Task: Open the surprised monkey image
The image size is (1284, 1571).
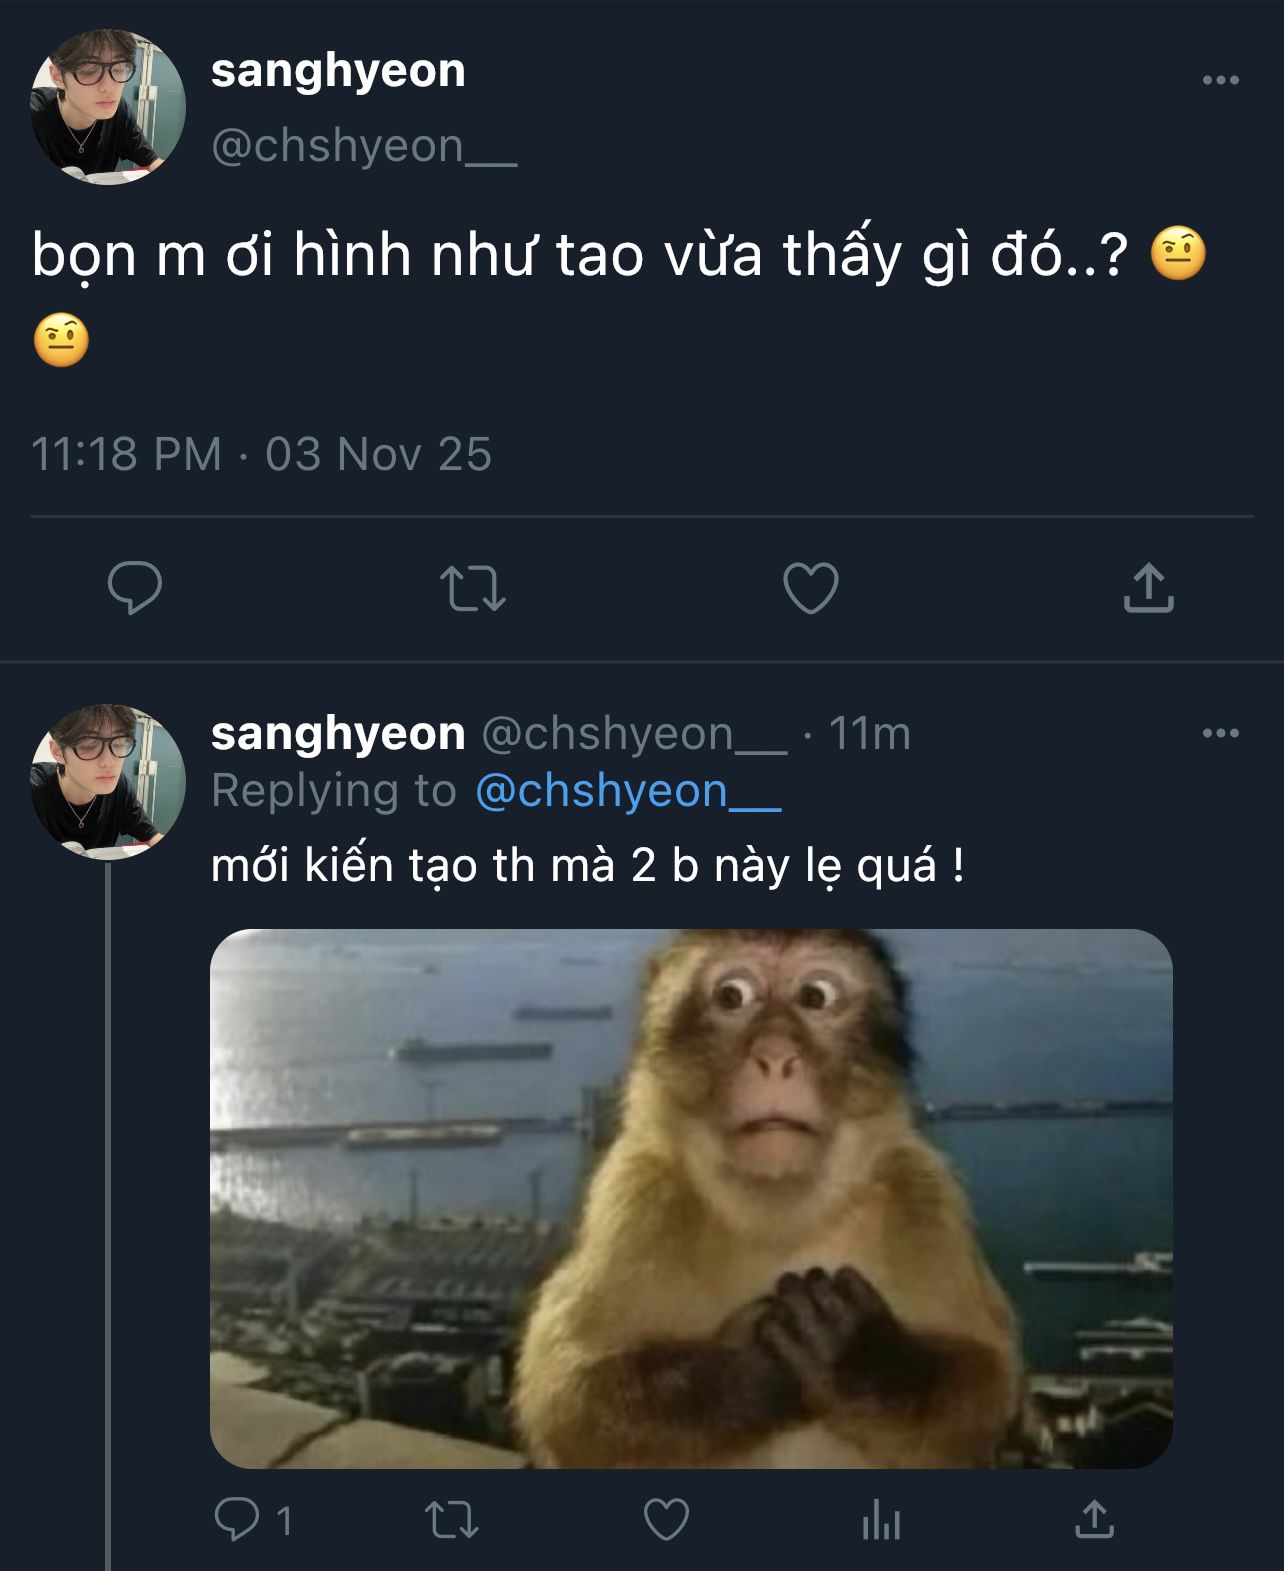Action: 691,1198
